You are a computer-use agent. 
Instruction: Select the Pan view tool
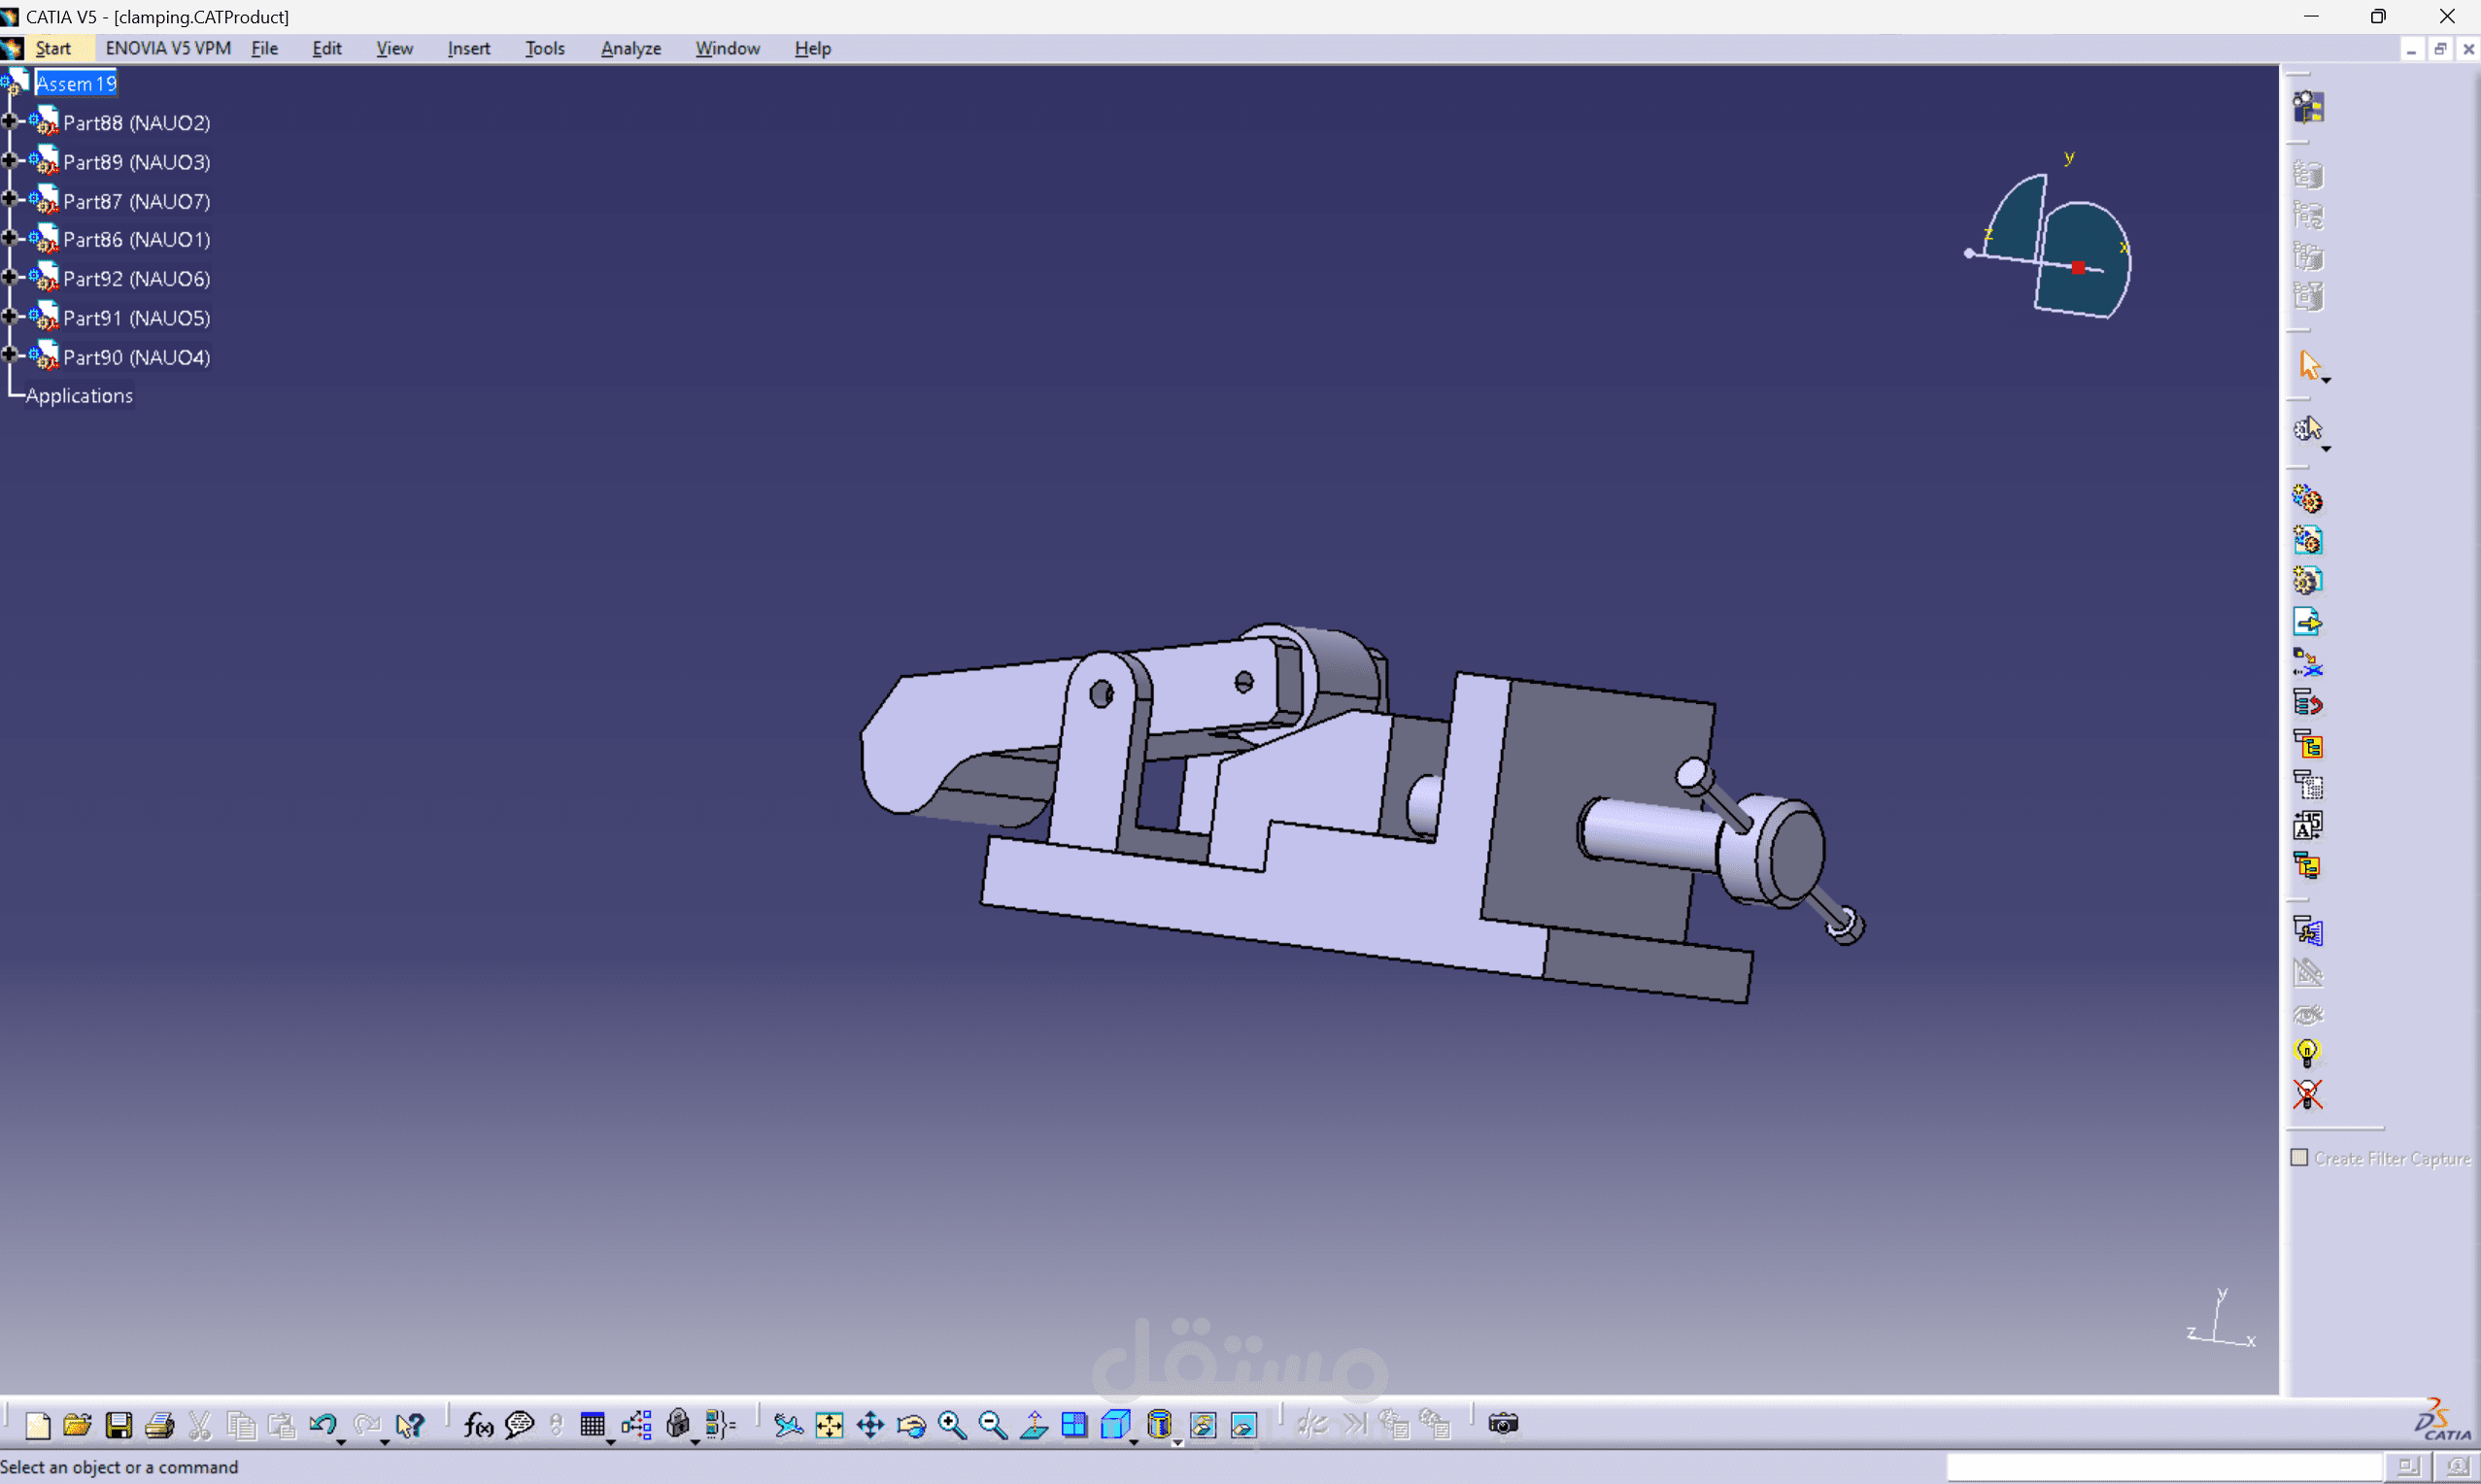[x=870, y=1425]
